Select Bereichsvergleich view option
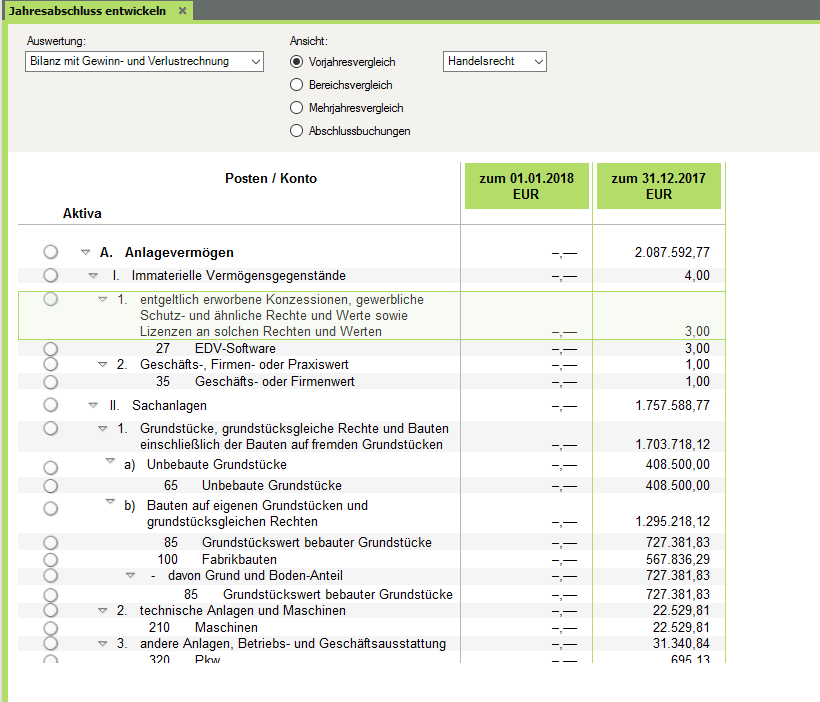820x702 pixels. point(296,85)
